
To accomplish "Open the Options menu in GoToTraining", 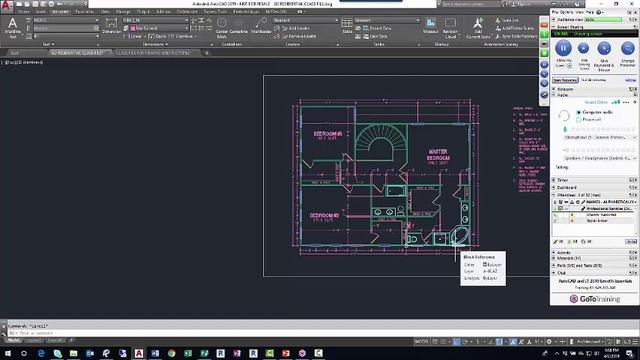I will coord(567,12).
